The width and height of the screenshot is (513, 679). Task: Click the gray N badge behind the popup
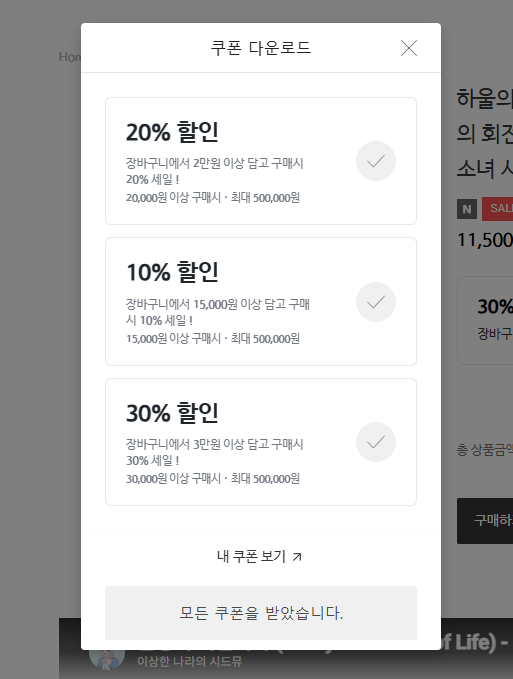pyautogui.click(x=467, y=209)
